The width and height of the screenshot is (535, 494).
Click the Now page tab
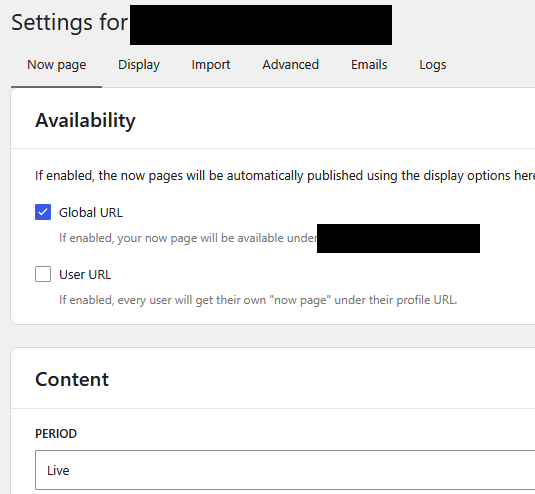point(57,65)
